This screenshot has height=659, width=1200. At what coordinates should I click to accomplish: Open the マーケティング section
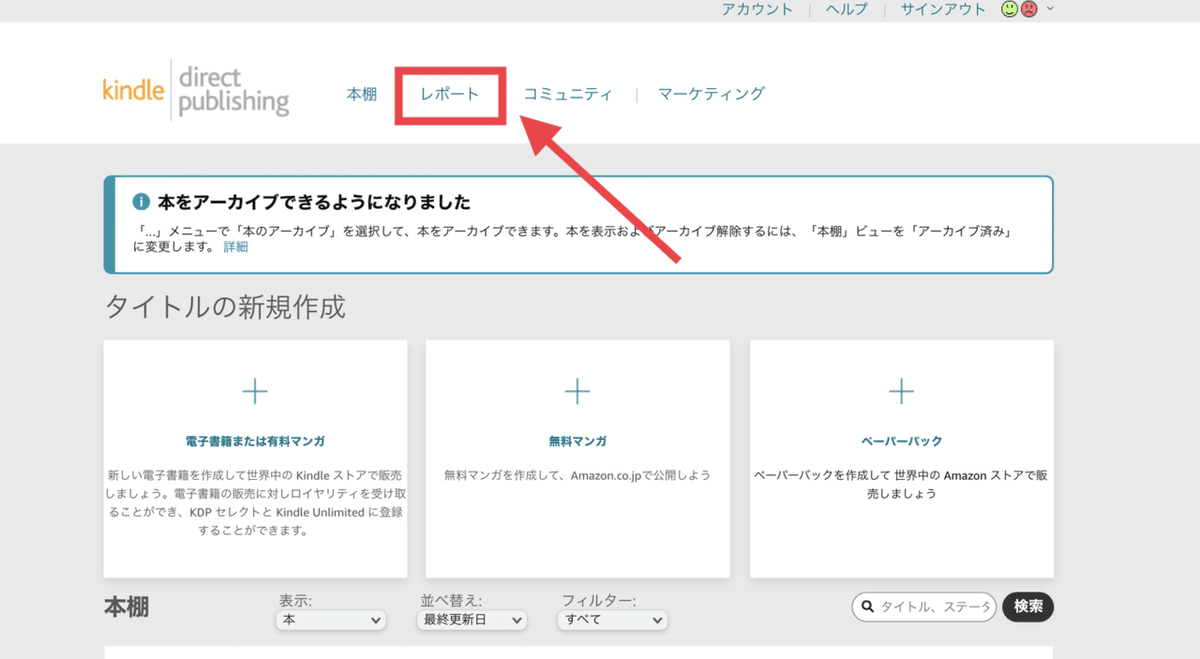pyautogui.click(x=710, y=93)
